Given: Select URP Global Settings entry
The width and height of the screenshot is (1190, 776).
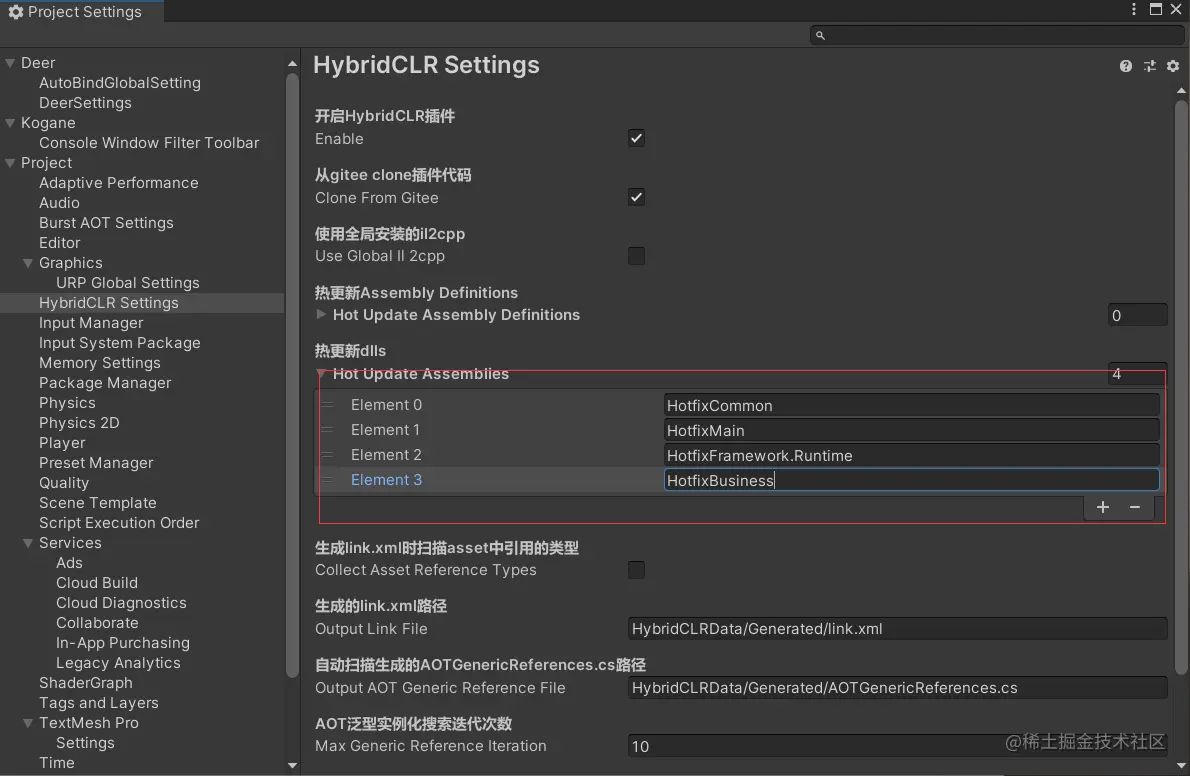Looking at the screenshot, I should click(x=128, y=283).
